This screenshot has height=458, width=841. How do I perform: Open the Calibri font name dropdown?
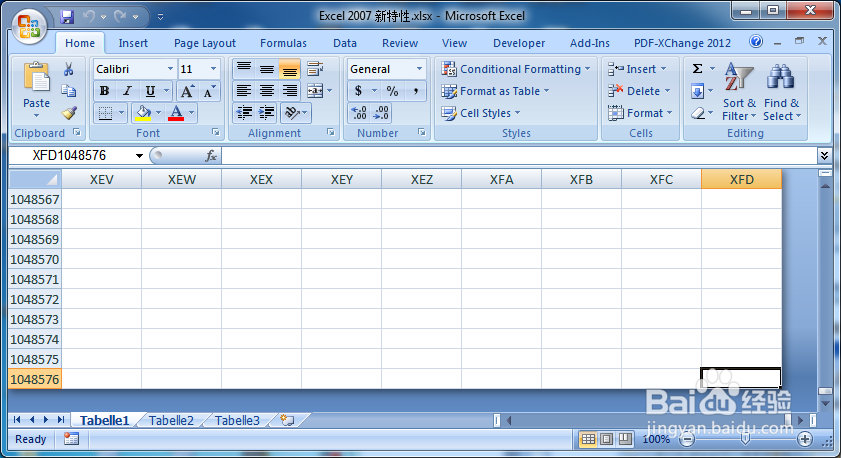(x=170, y=69)
